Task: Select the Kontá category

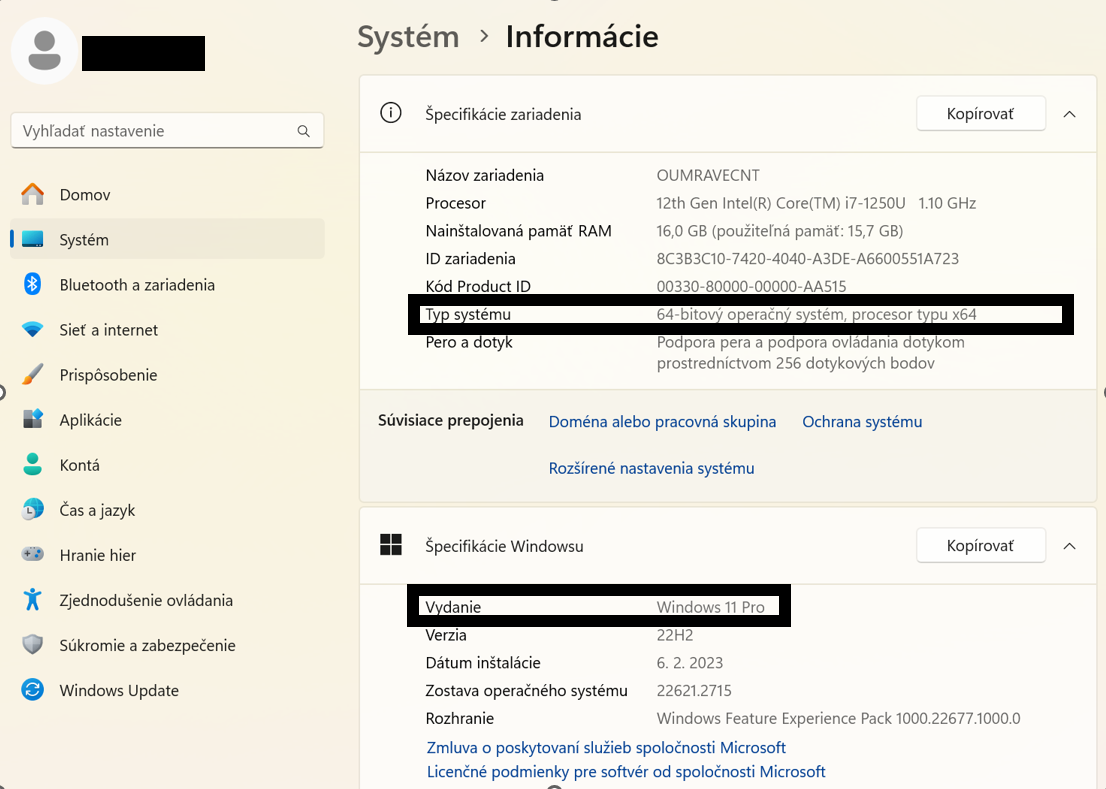Action: pos(167,465)
